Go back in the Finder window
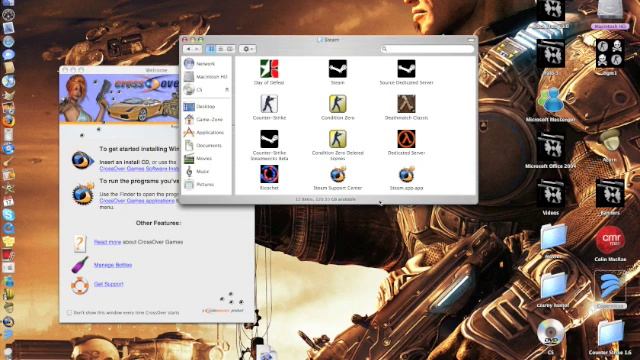The width and height of the screenshot is (640, 360). click(189, 49)
